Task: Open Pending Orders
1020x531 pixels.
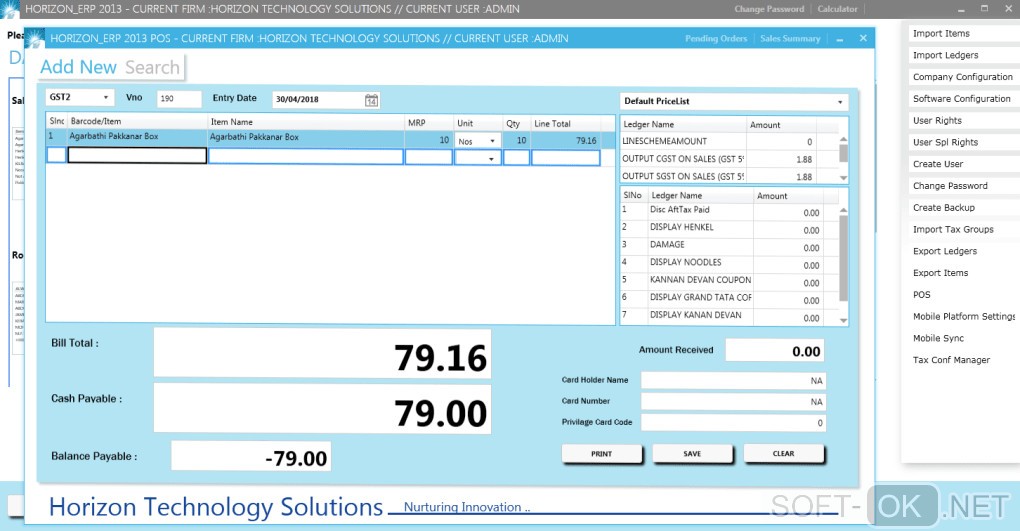Action: [x=716, y=38]
